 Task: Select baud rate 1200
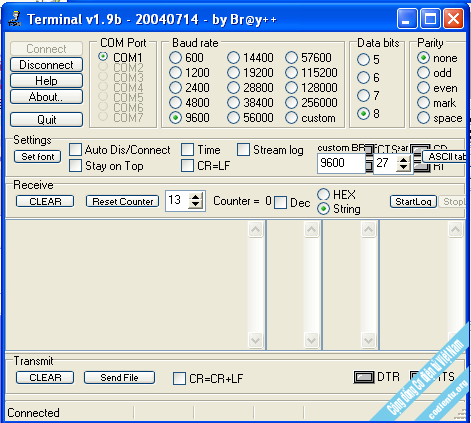175,72
